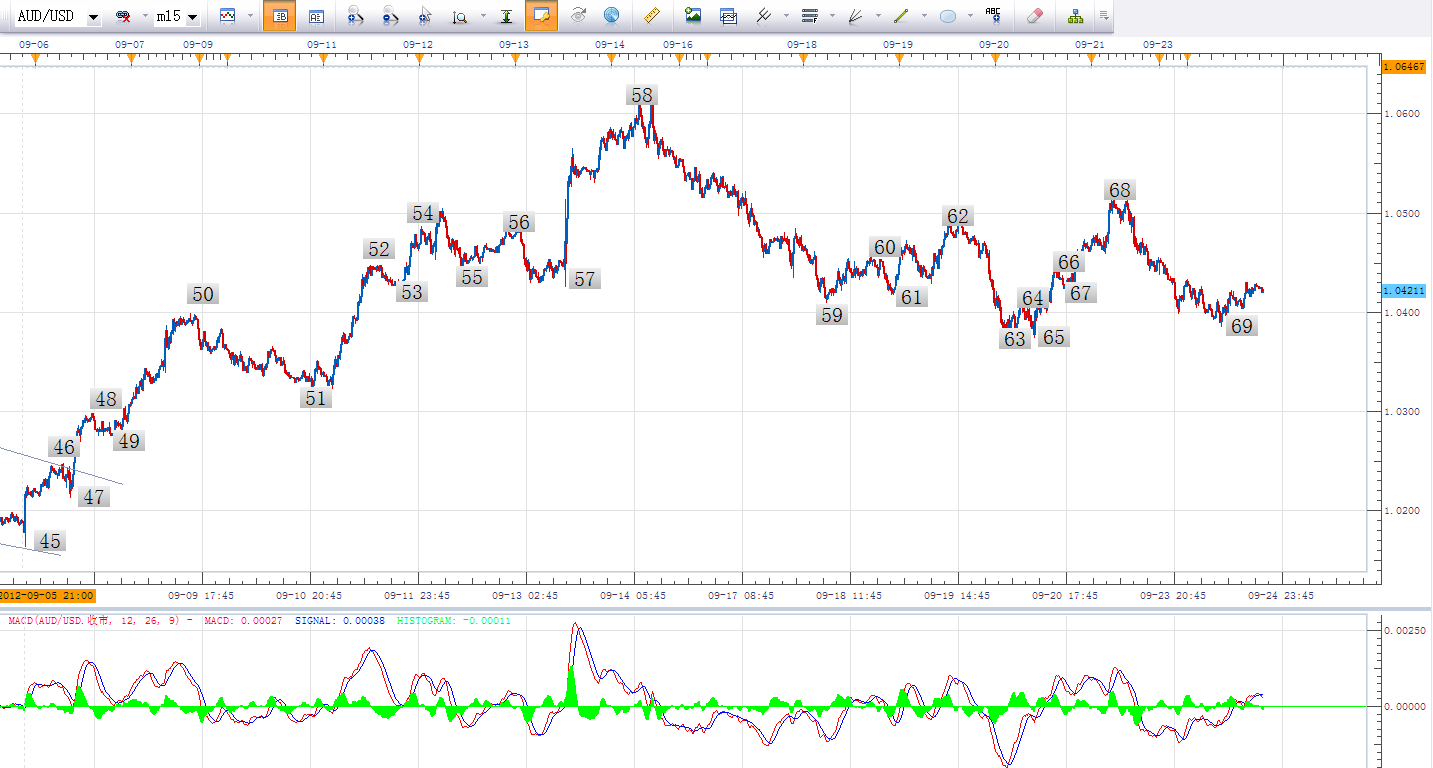Image resolution: width=1433 pixels, height=768 pixels.
Task: Click the orange marker under 09-20
Action: point(995,60)
